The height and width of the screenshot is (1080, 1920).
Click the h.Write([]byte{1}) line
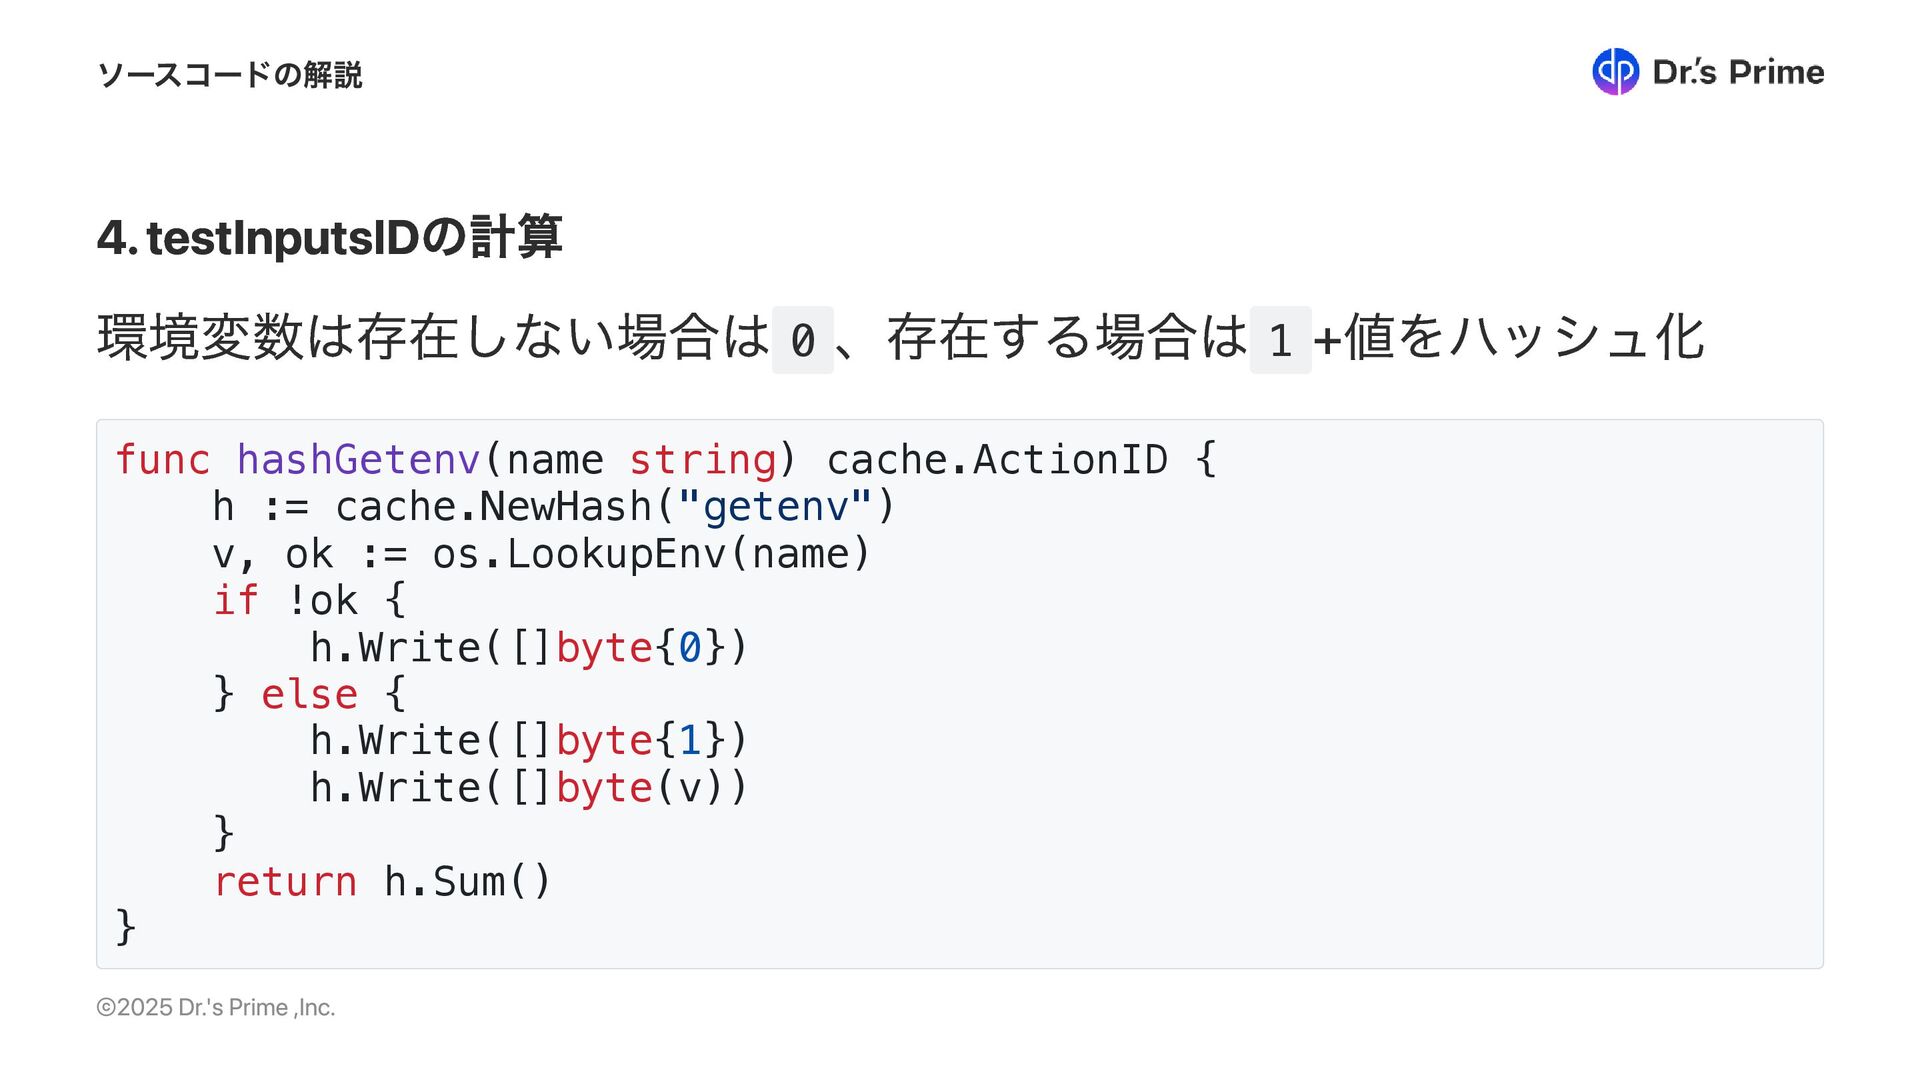(x=529, y=741)
